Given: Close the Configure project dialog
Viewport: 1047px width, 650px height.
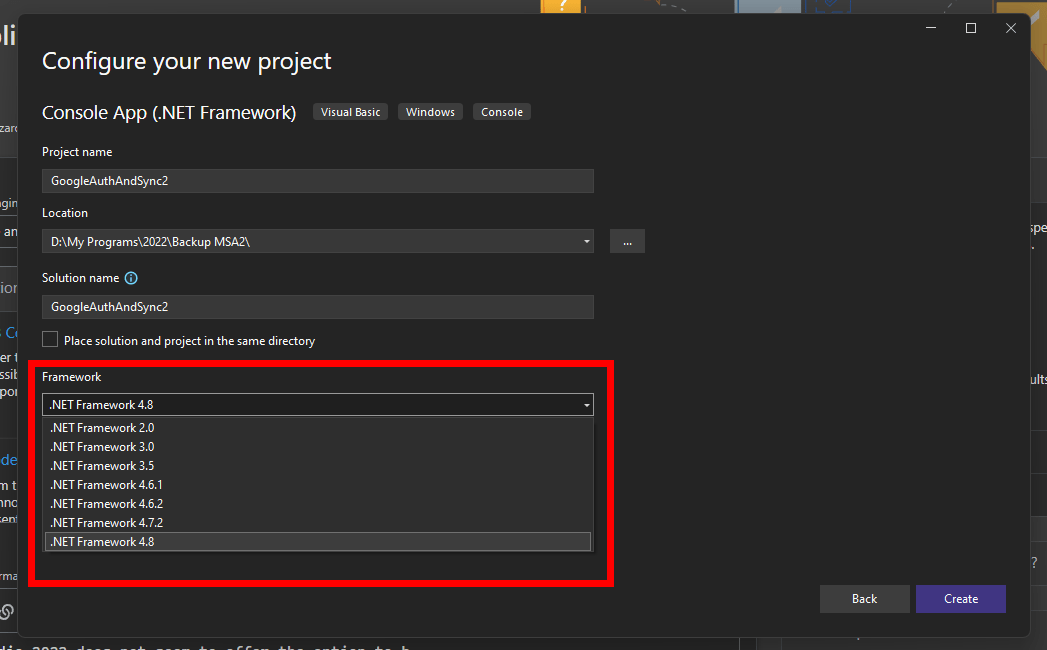Looking at the screenshot, I should click(1011, 28).
